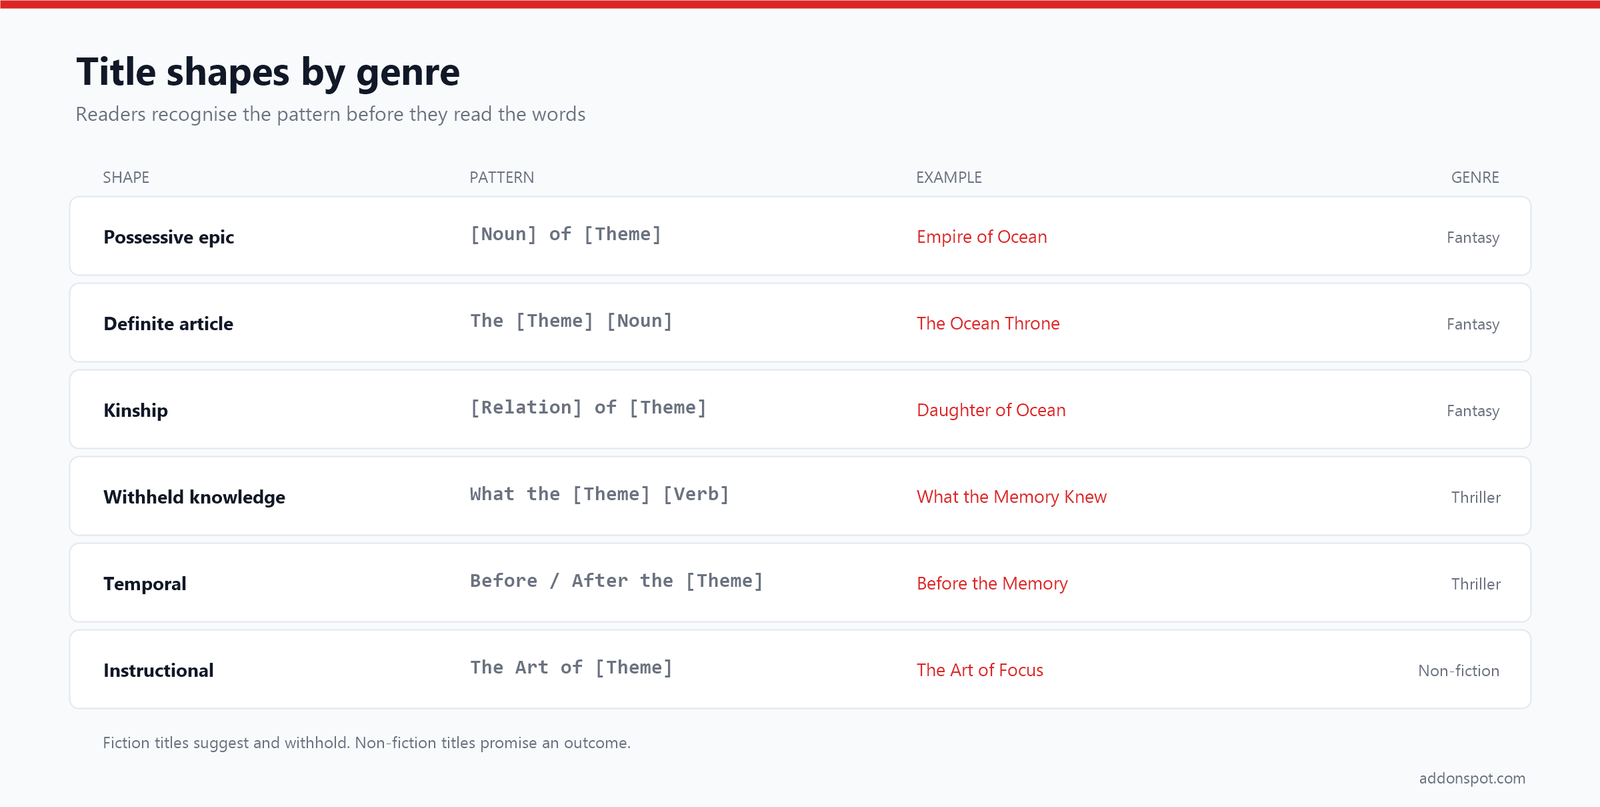This screenshot has width=1600, height=807.
Task: Select the 'Withheld knowledge' shape cell
Action: coord(194,497)
